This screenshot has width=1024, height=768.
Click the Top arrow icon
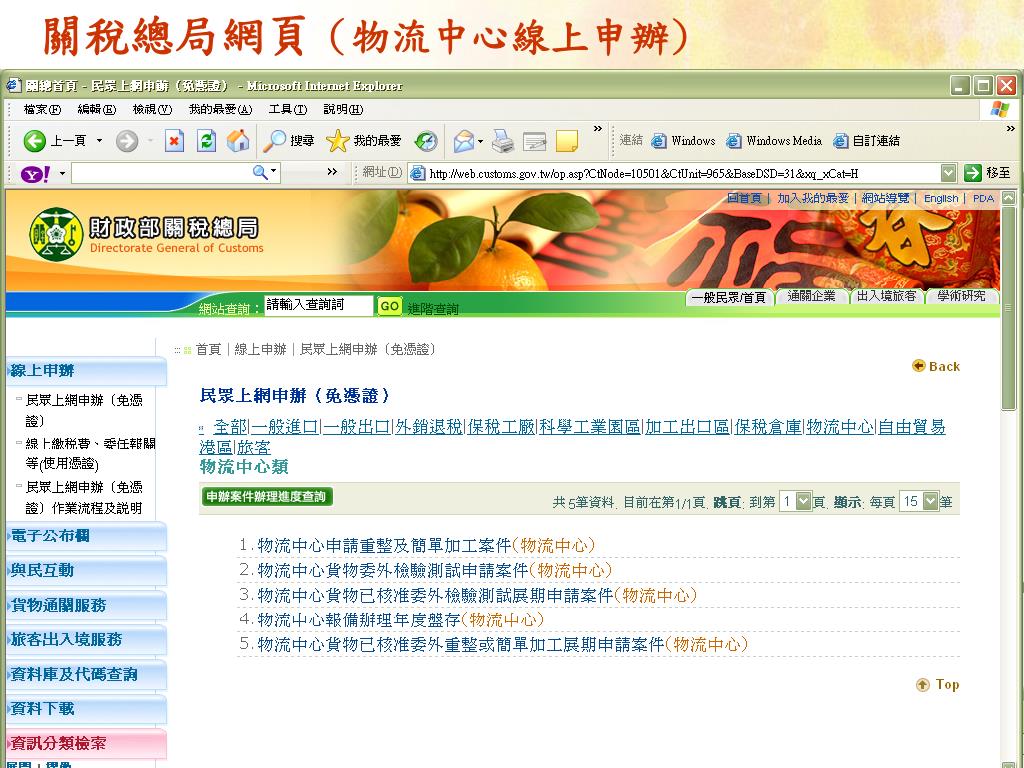coord(922,684)
